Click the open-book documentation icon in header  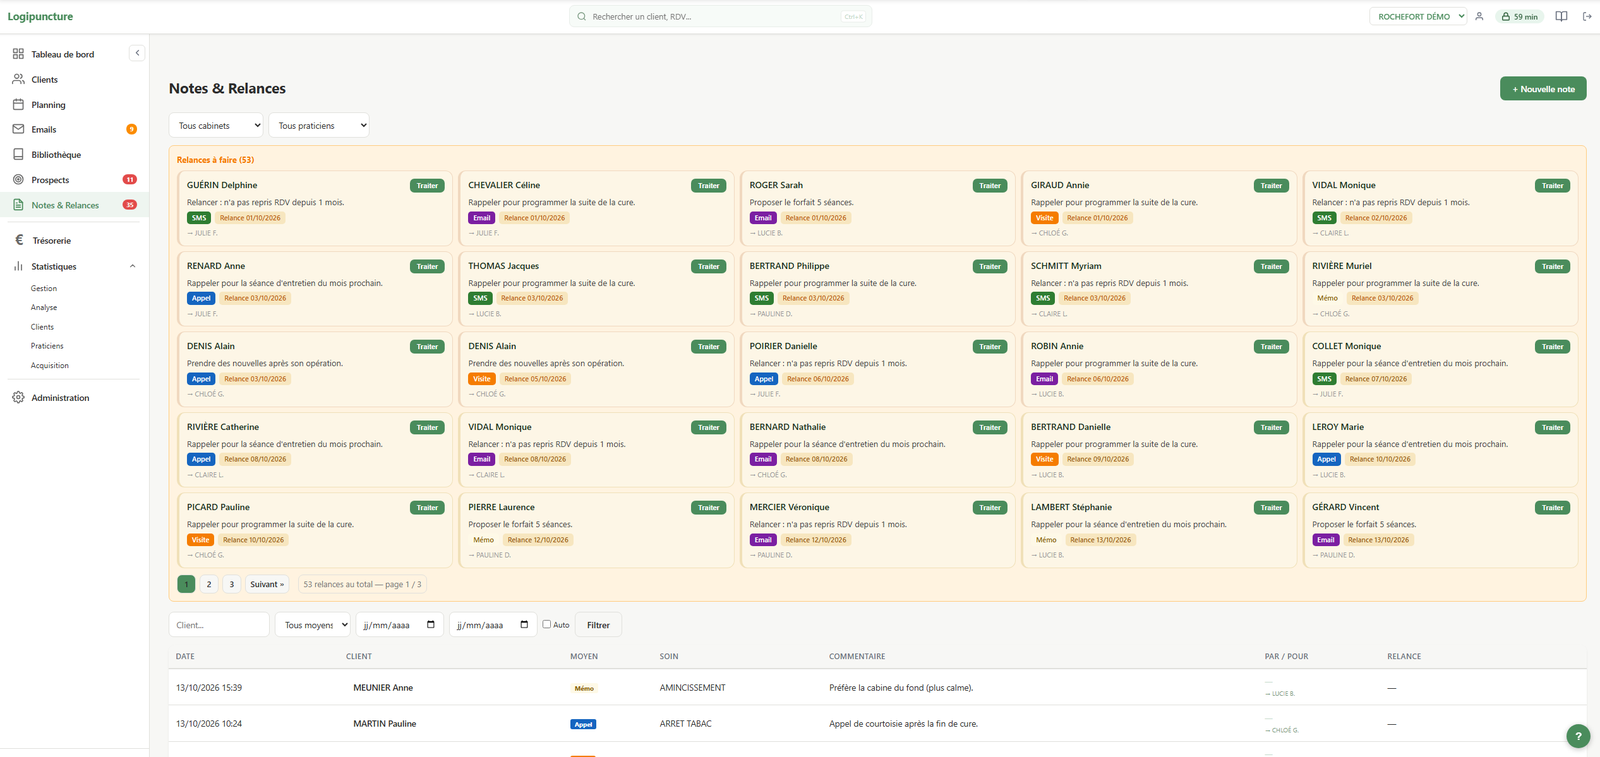[1561, 16]
